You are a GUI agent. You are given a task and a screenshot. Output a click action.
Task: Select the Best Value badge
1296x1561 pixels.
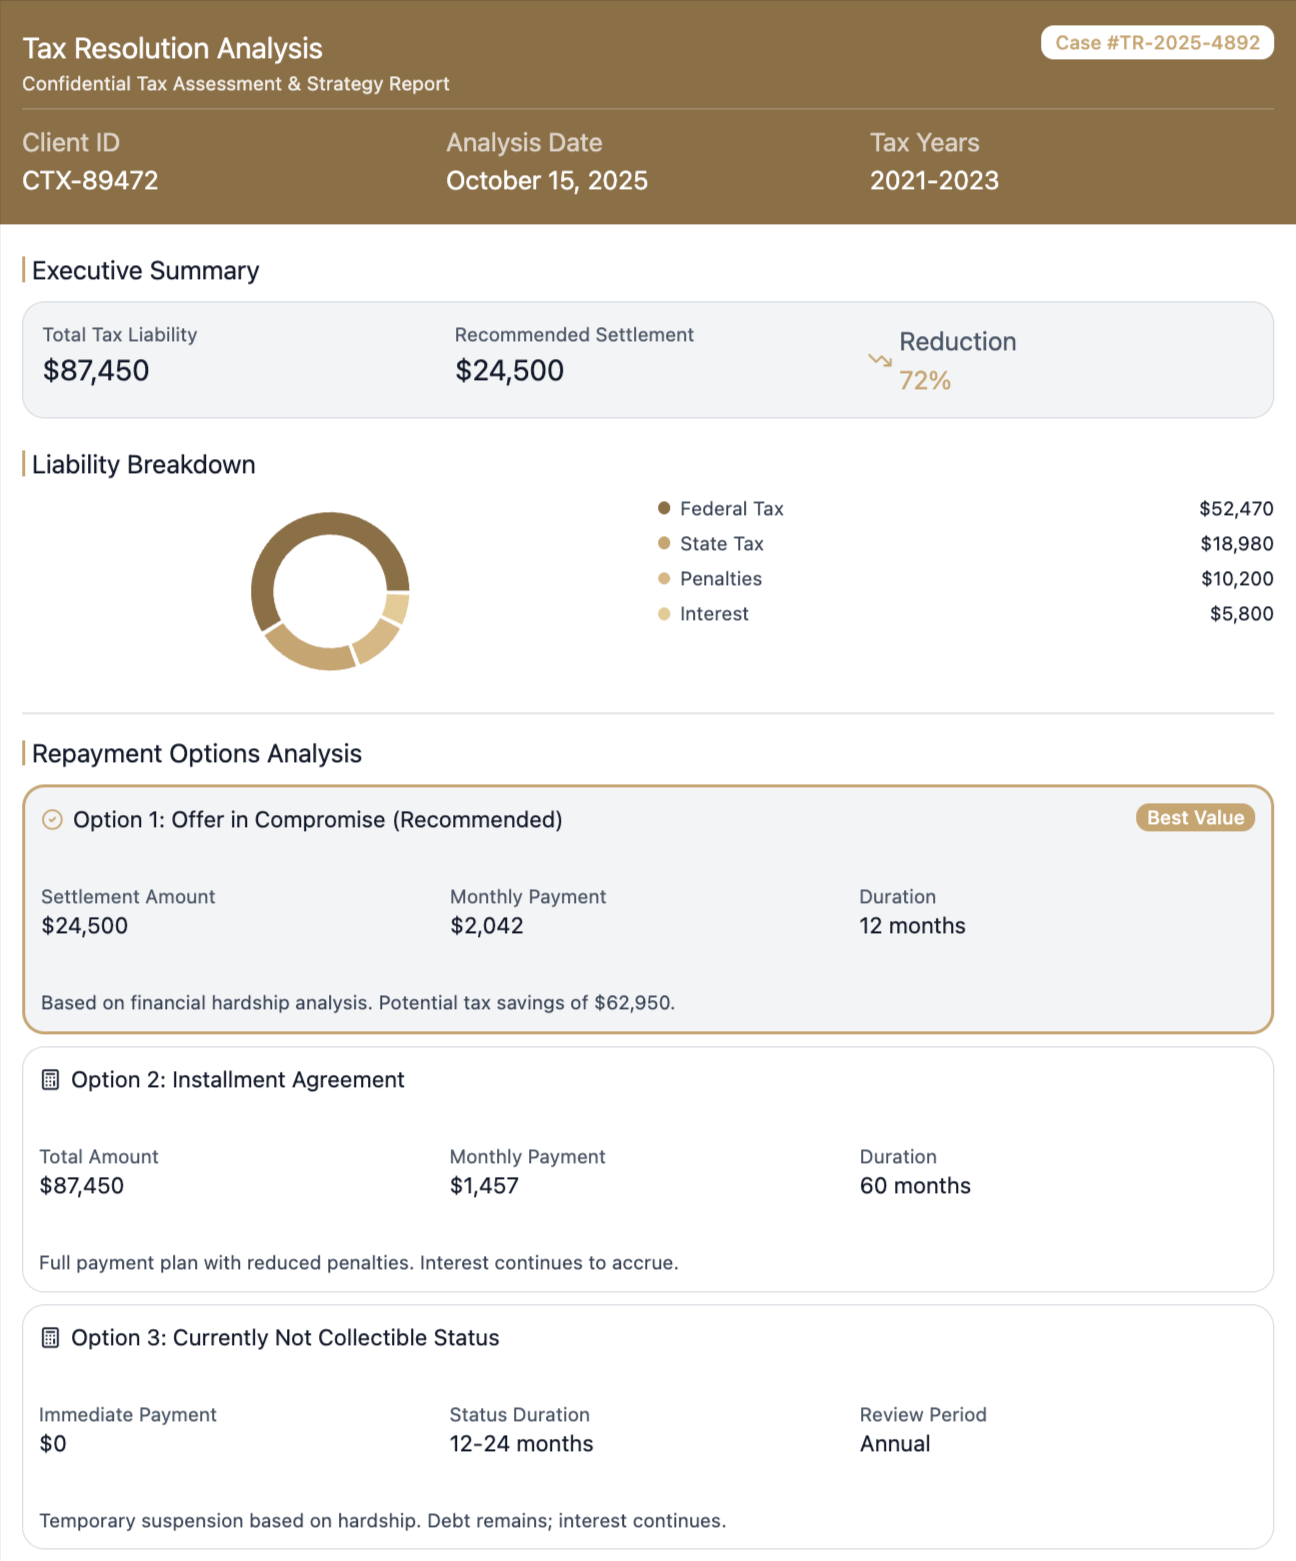point(1195,817)
